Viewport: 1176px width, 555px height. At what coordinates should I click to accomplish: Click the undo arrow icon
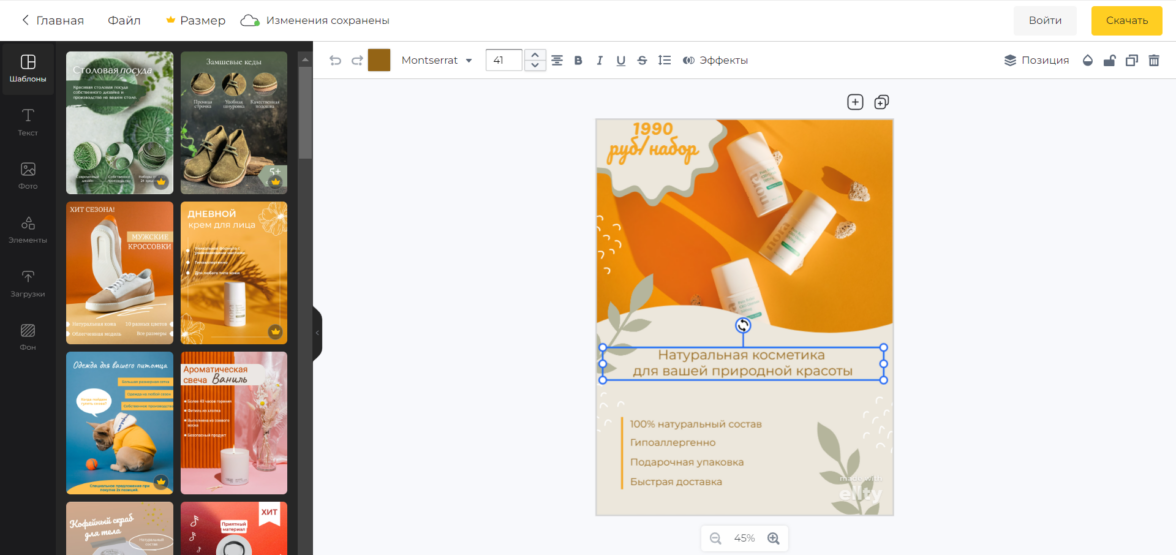tap(335, 61)
